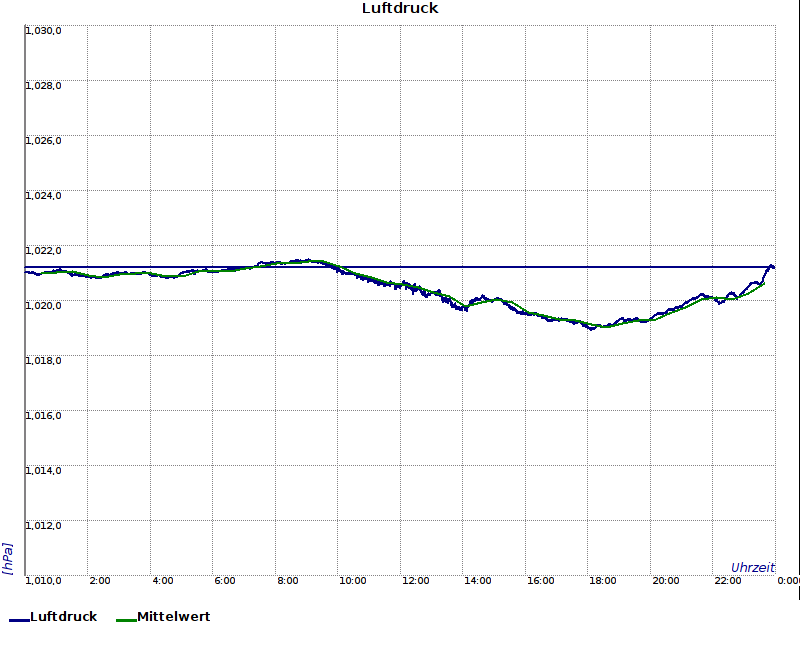
Task: Click the 6:00 time label
Action: [225, 581]
